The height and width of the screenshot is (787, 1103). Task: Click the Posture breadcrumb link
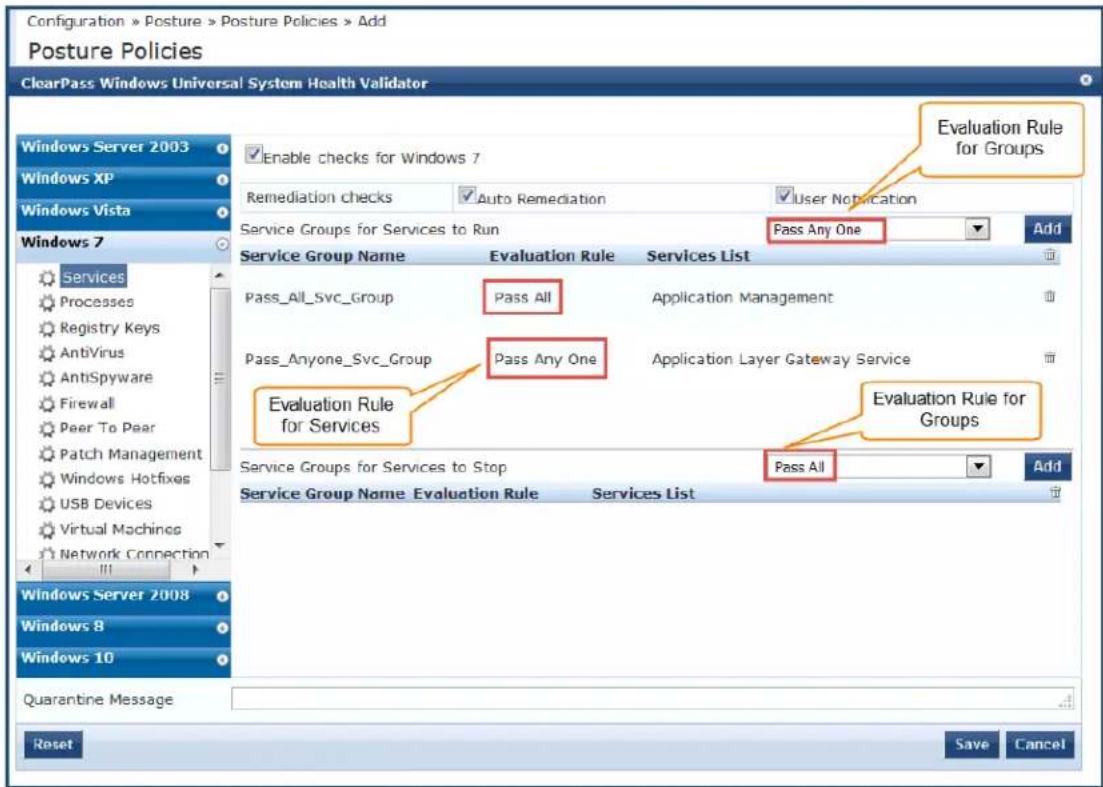(x=173, y=21)
